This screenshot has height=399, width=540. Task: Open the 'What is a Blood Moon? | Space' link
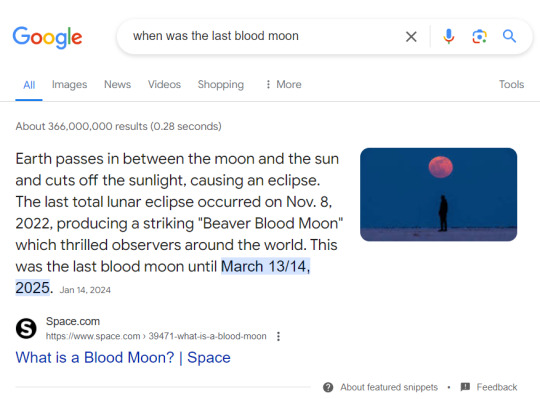[123, 357]
